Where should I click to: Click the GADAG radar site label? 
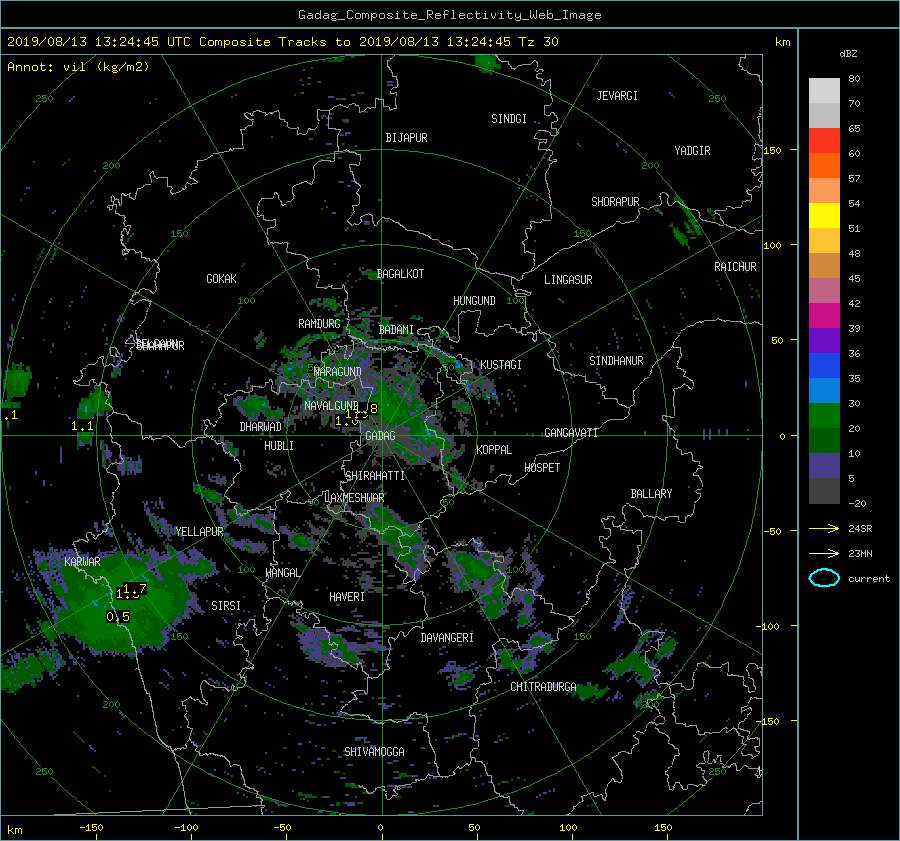click(380, 436)
